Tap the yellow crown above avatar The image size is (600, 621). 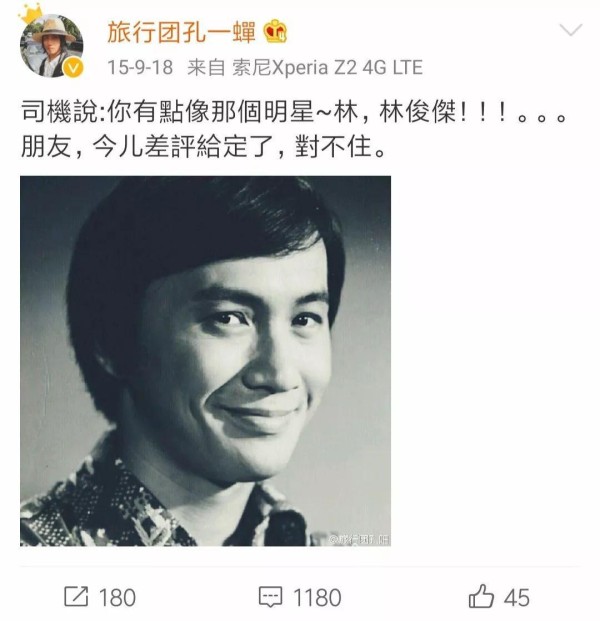tap(30, 14)
